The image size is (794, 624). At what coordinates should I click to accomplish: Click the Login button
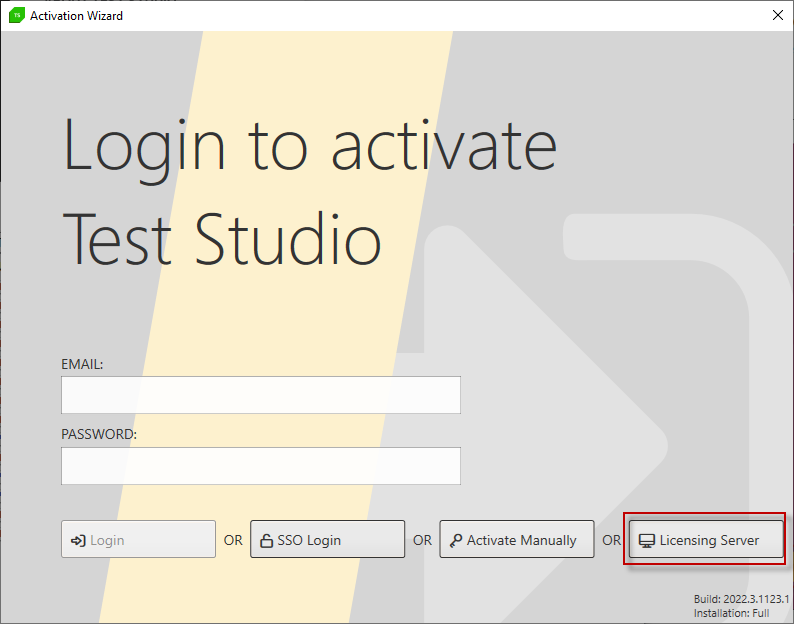point(138,539)
